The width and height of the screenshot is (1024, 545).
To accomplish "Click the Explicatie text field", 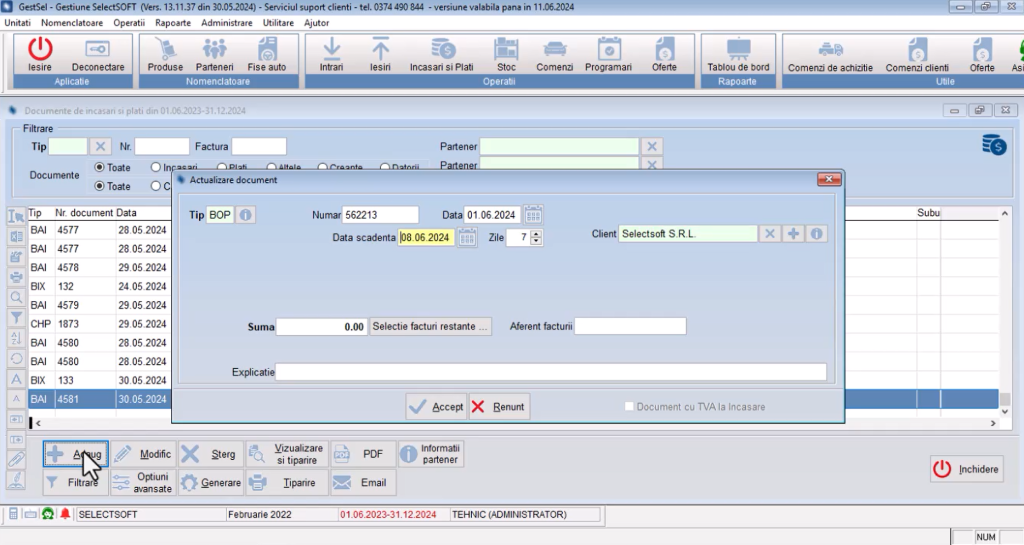I will pos(551,372).
